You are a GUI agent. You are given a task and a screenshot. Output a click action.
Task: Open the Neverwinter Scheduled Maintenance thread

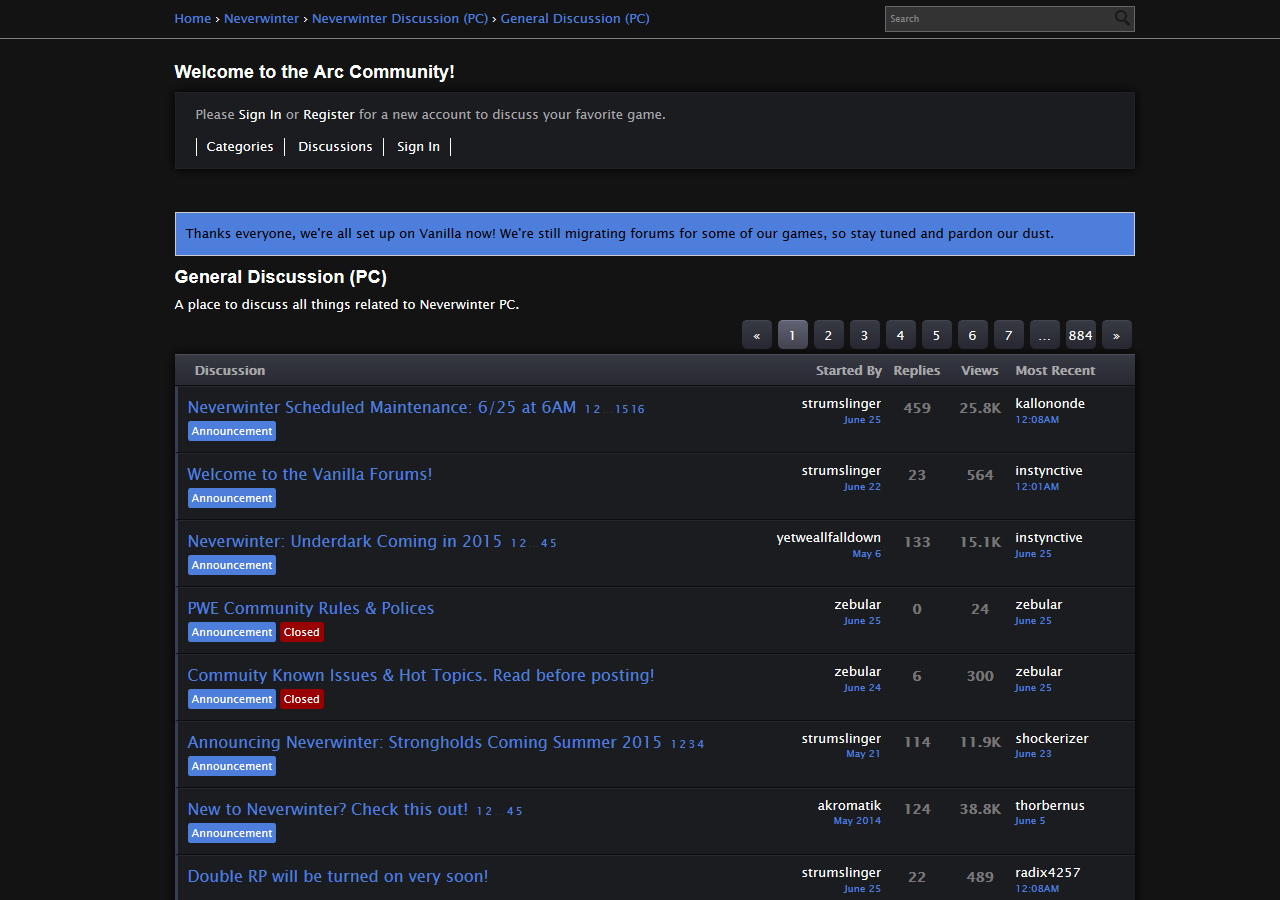(x=380, y=407)
